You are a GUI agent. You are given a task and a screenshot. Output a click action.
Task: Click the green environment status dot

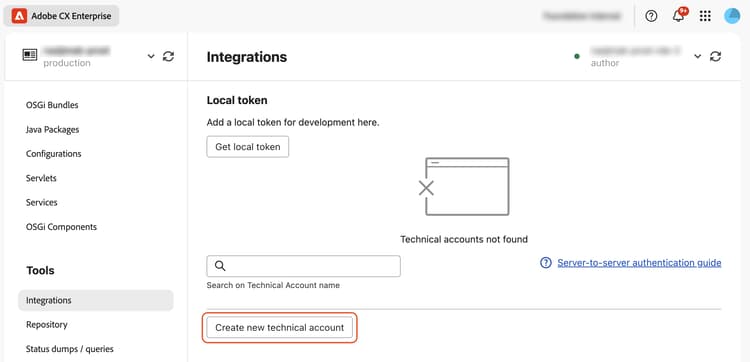click(x=577, y=56)
